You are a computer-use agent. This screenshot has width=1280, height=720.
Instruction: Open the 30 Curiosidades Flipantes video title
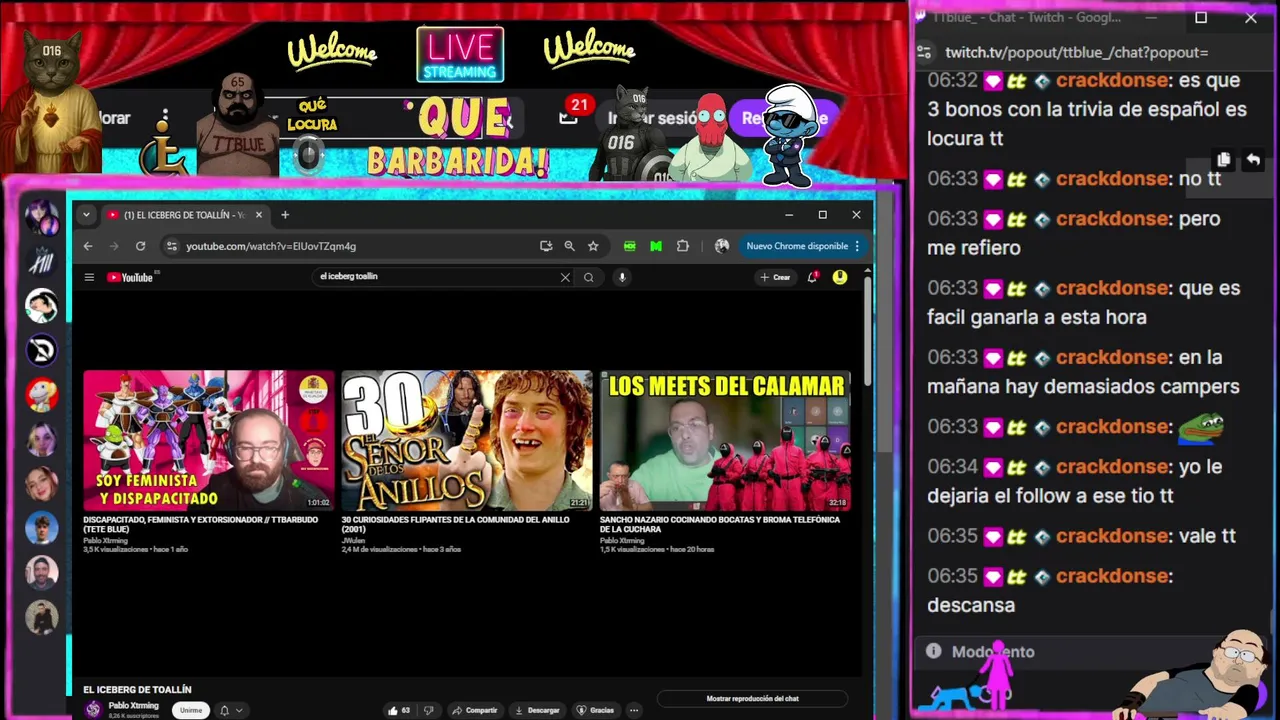coord(455,524)
